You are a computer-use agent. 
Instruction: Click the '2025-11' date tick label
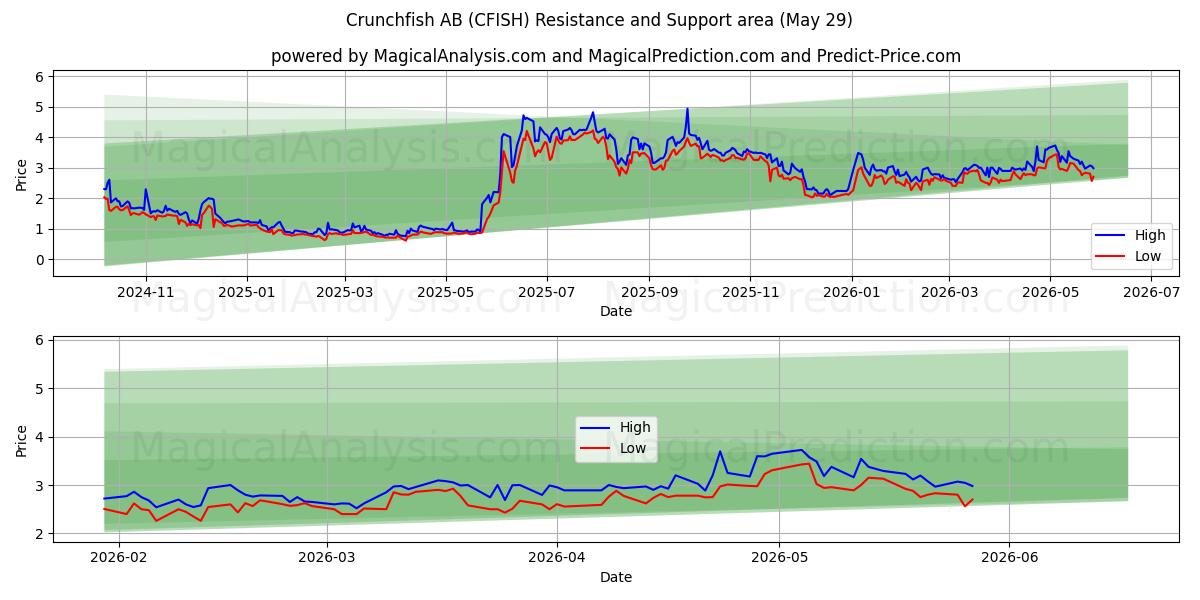[x=749, y=292]
